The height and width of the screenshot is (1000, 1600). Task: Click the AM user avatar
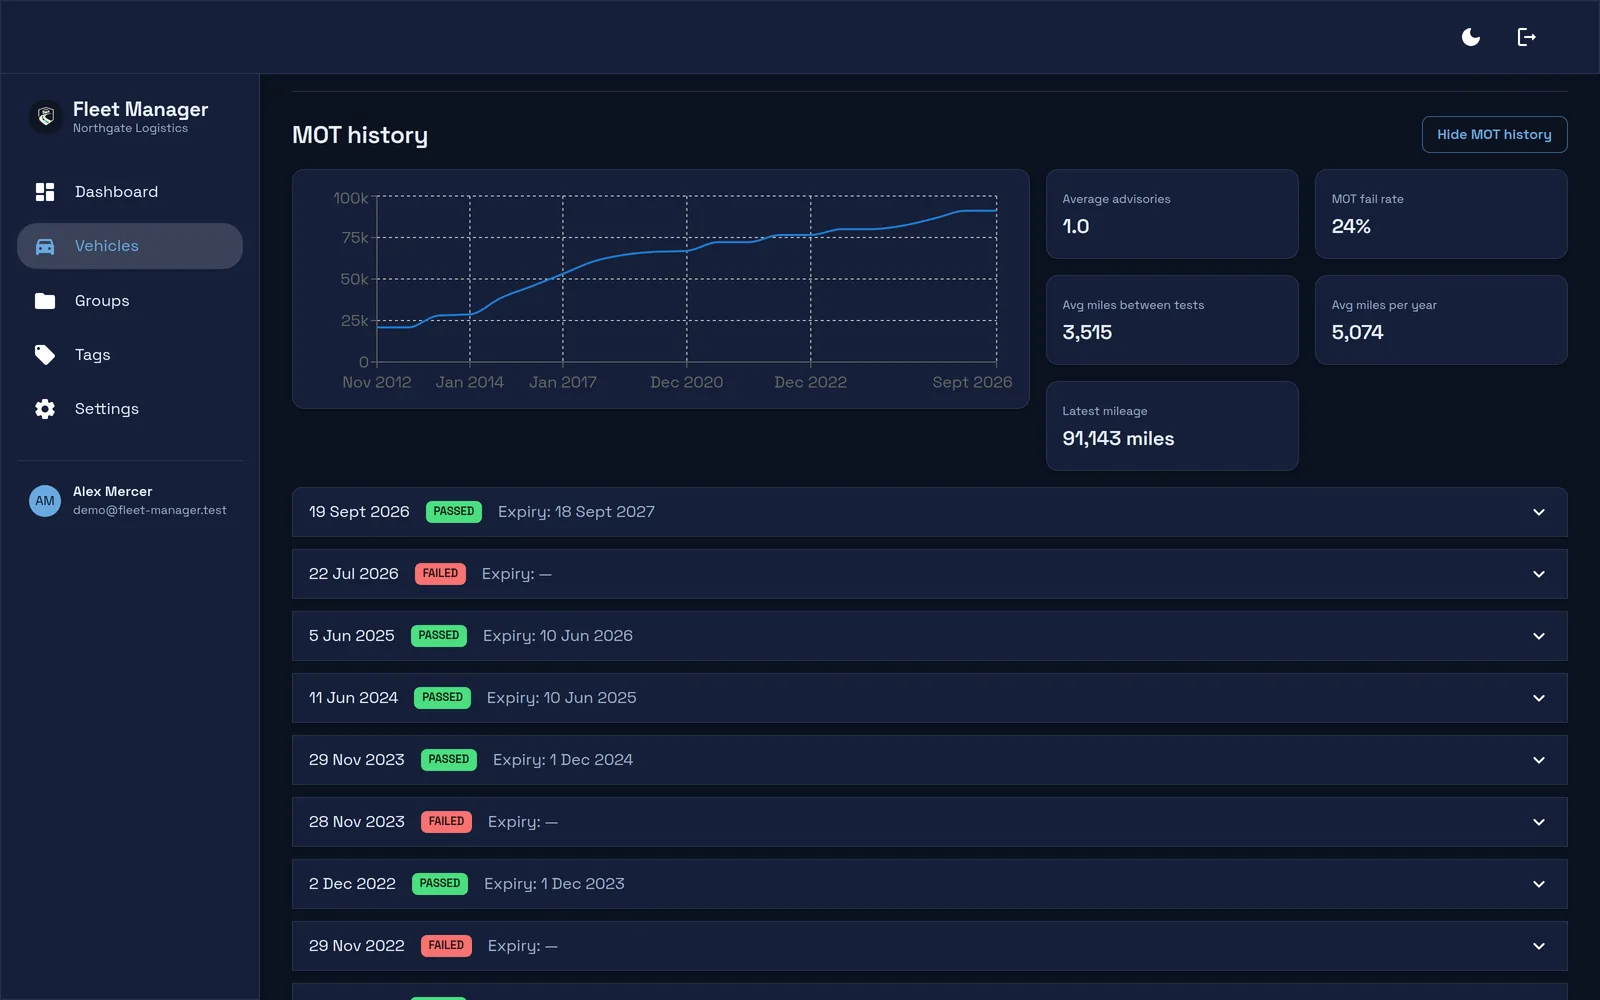click(45, 501)
